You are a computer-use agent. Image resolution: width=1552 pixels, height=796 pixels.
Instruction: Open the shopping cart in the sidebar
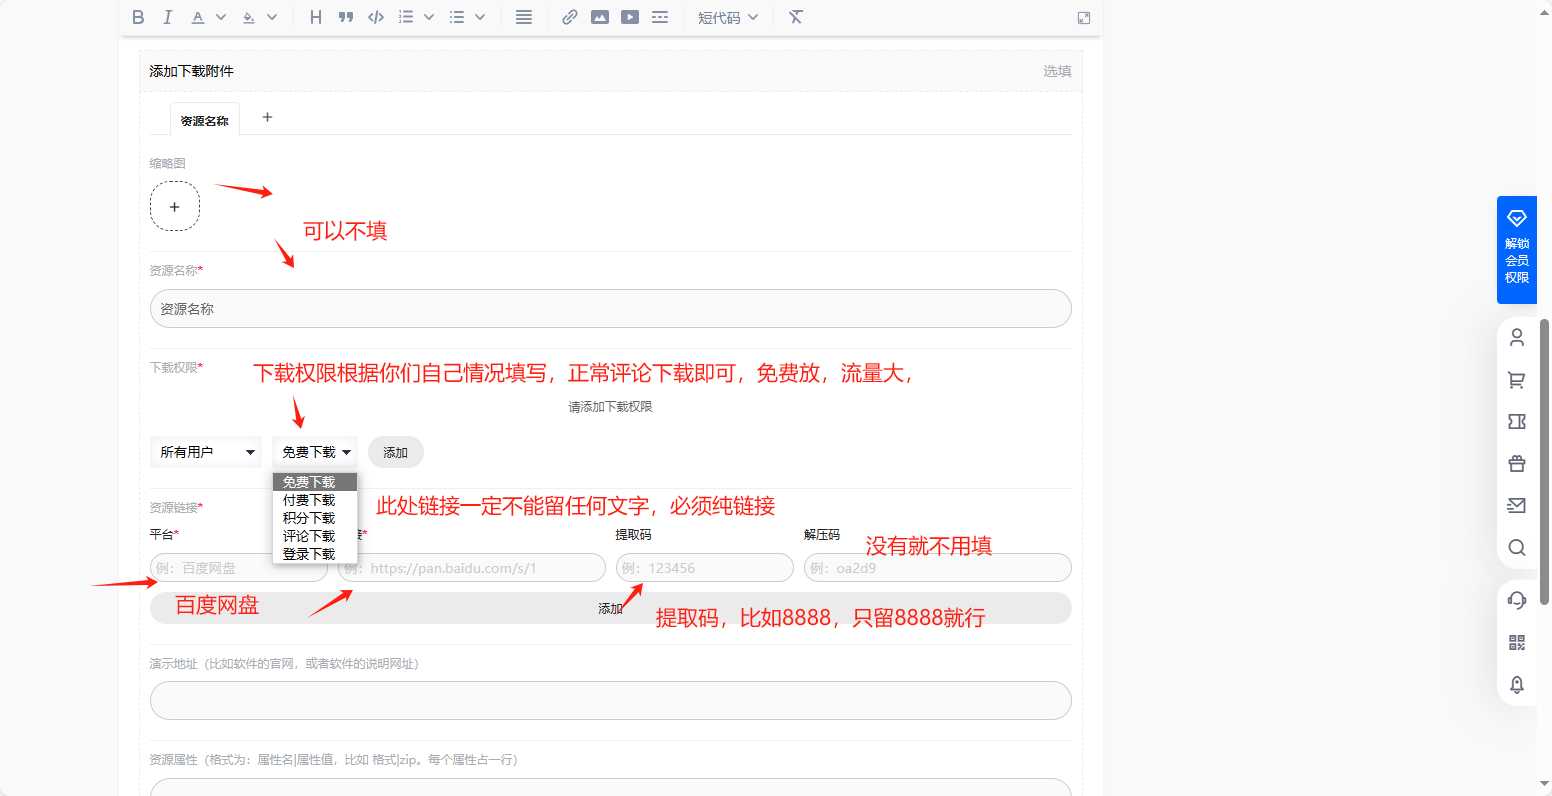tap(1517, 380)
